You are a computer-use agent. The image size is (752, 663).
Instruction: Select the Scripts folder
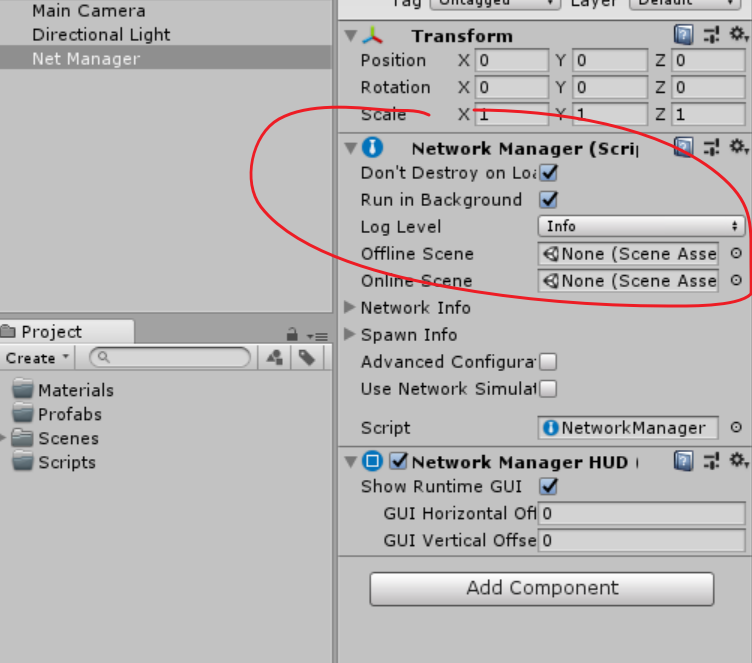pyautogui.click(x=54, y=462)
